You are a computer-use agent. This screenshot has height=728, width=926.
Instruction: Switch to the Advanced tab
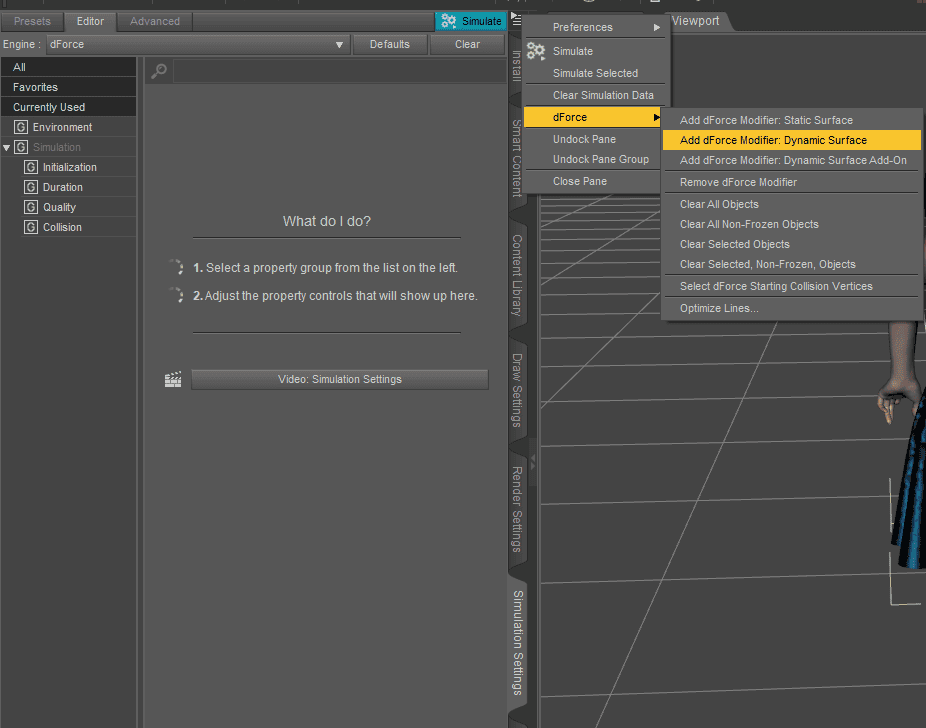click(155, 21)
